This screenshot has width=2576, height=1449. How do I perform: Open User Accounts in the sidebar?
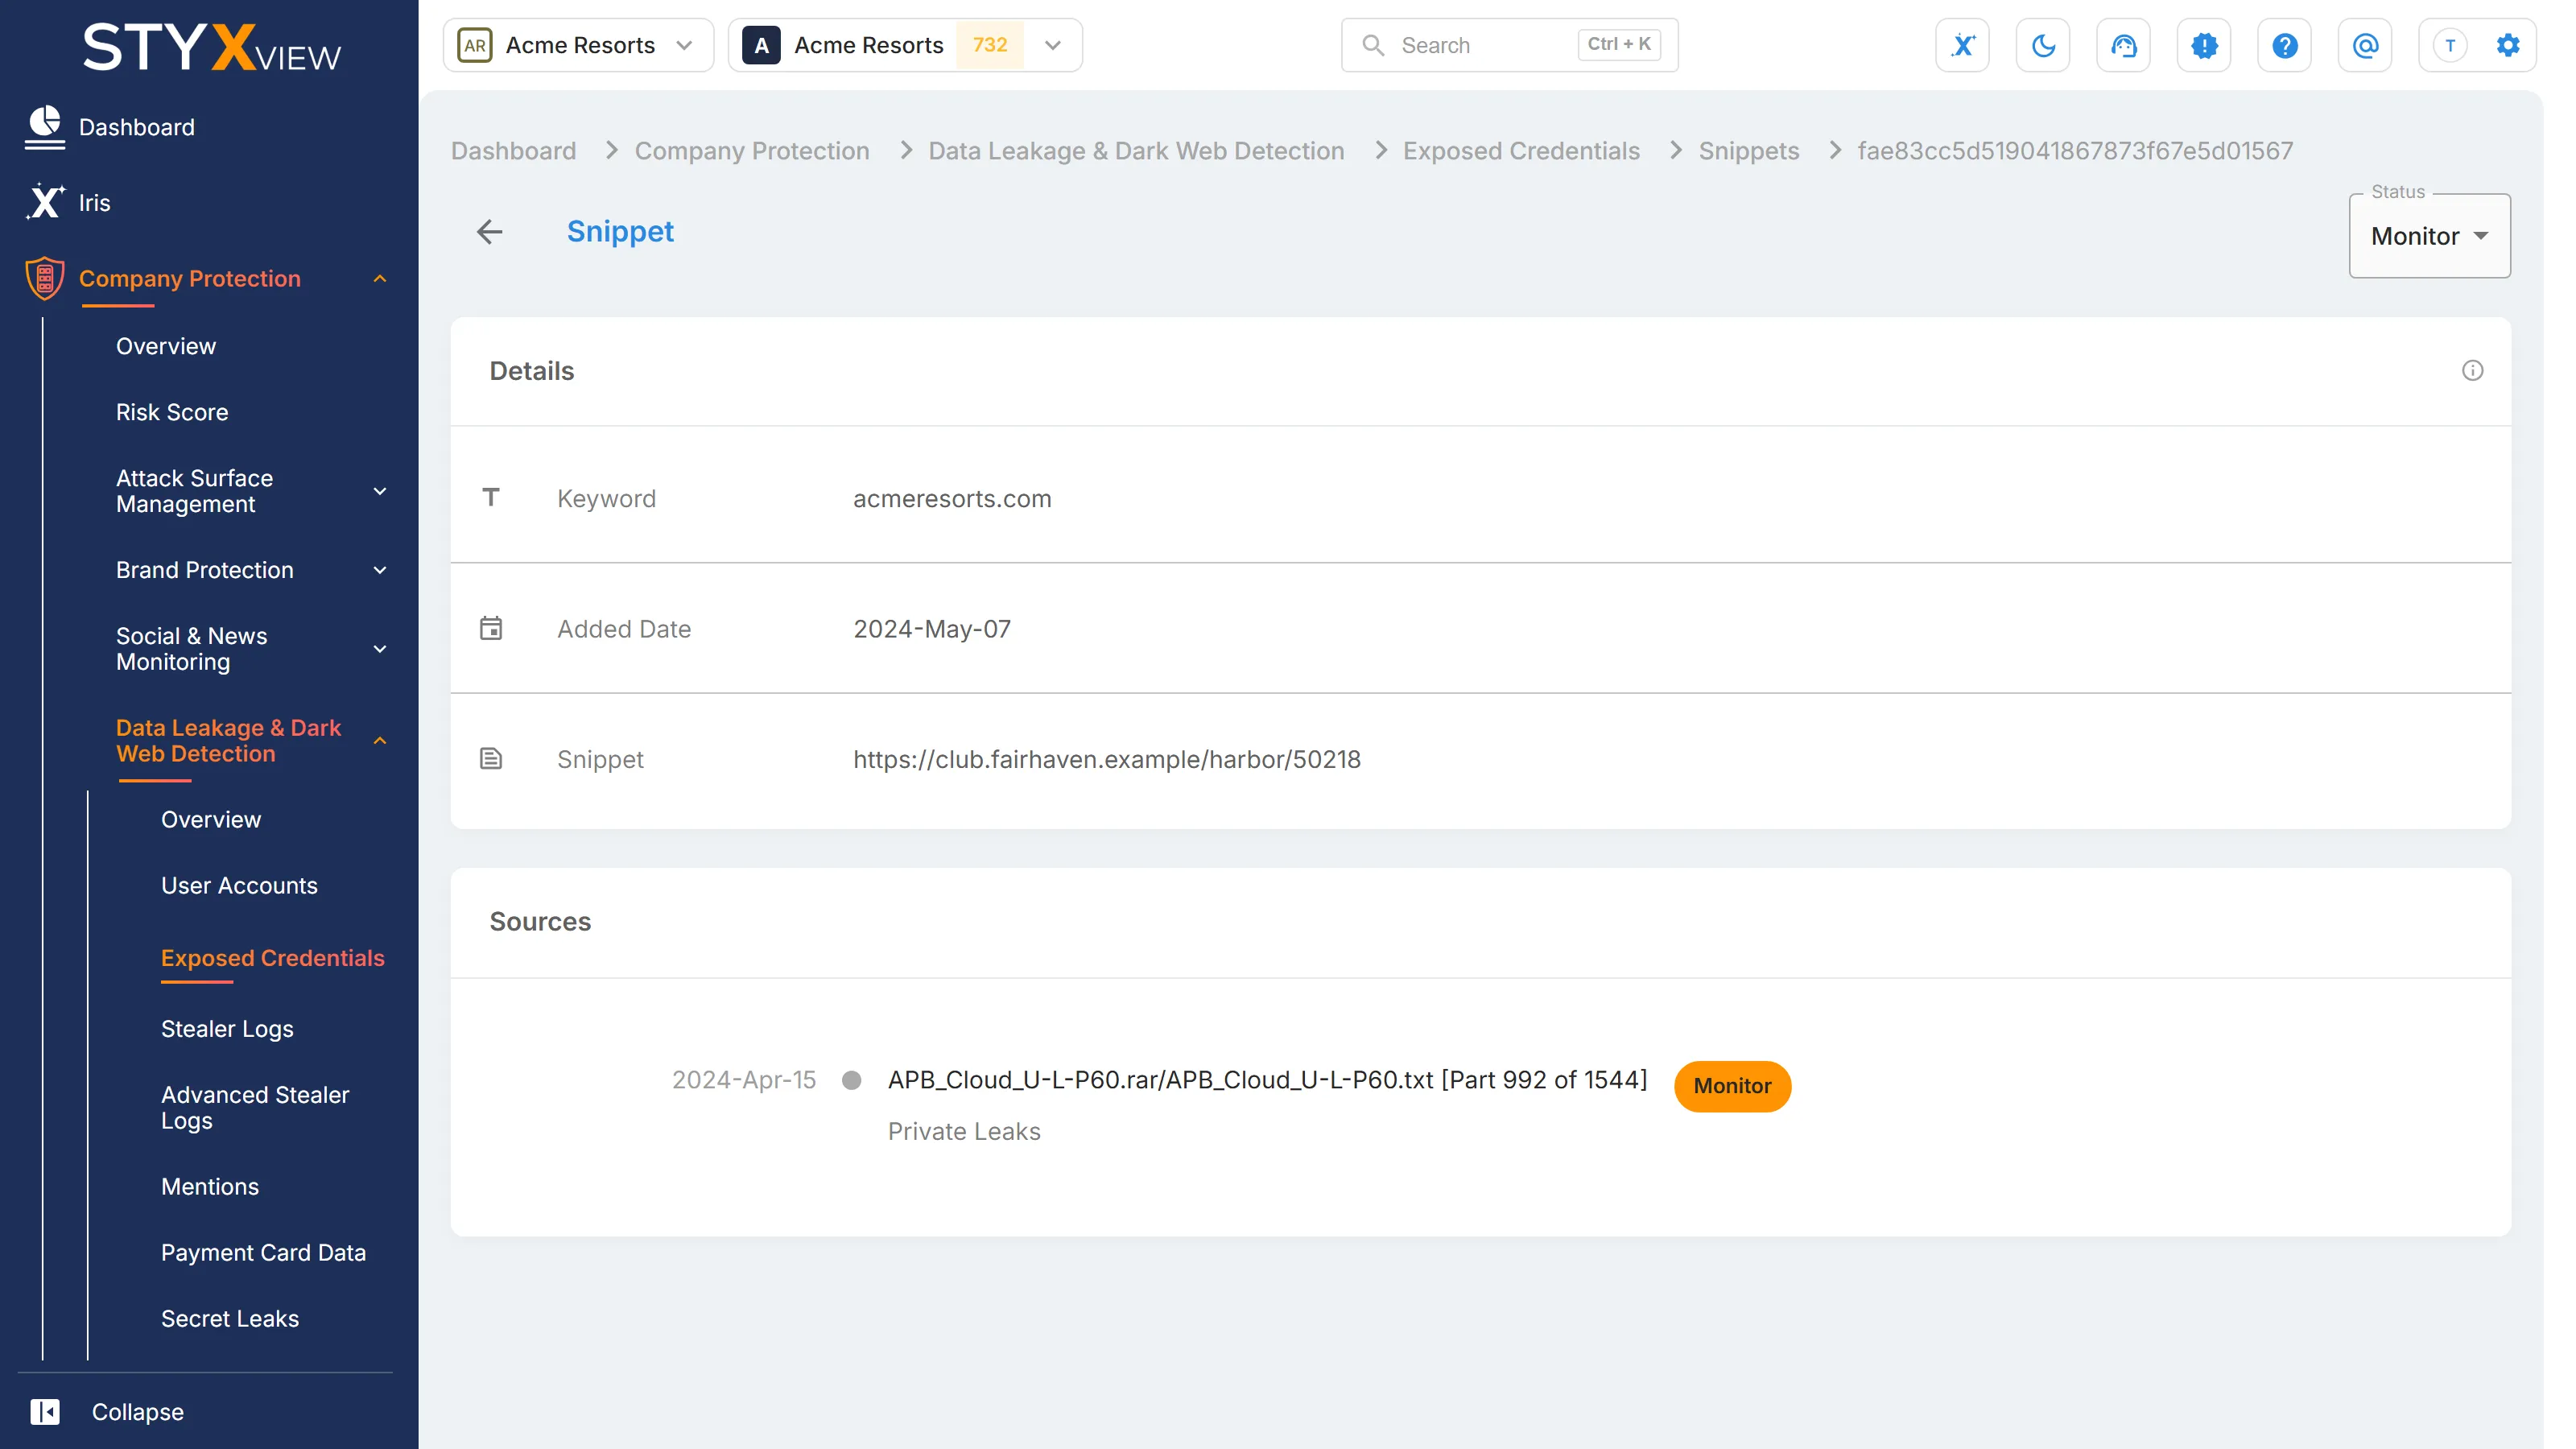point(239,885)
